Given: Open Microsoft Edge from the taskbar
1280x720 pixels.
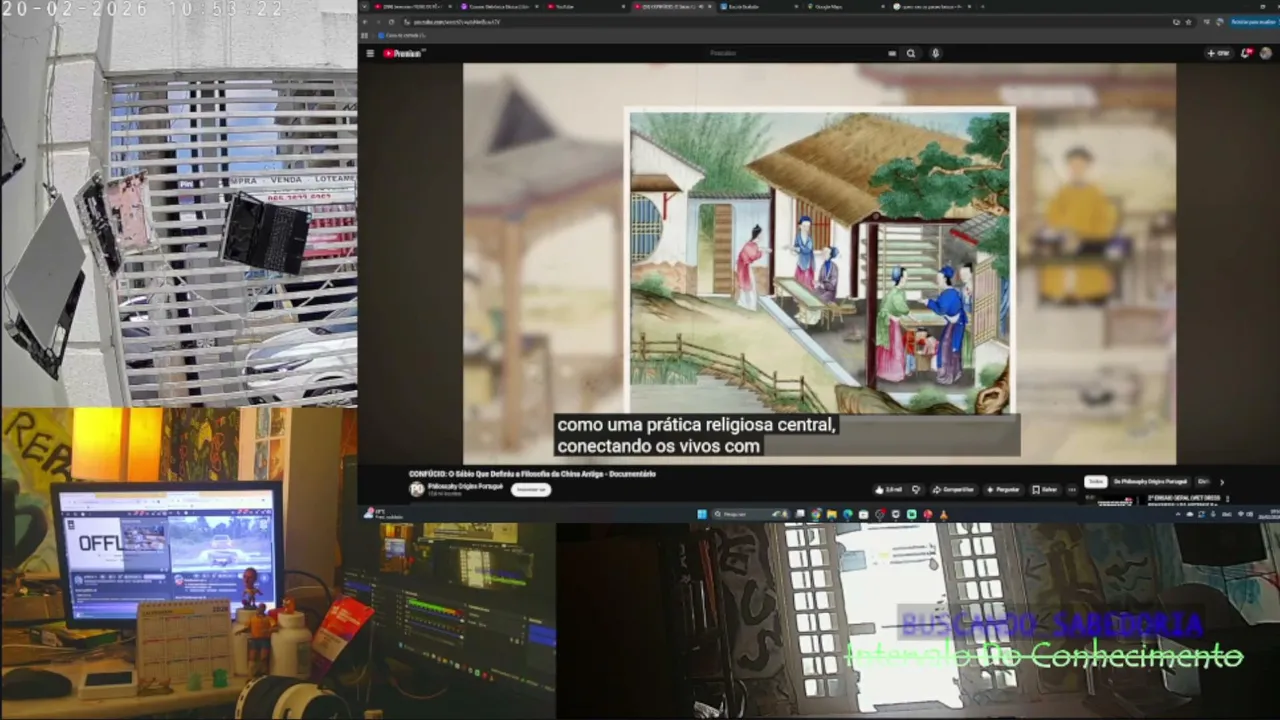Looking at the screenshot, I should click(x=848, y=515).
